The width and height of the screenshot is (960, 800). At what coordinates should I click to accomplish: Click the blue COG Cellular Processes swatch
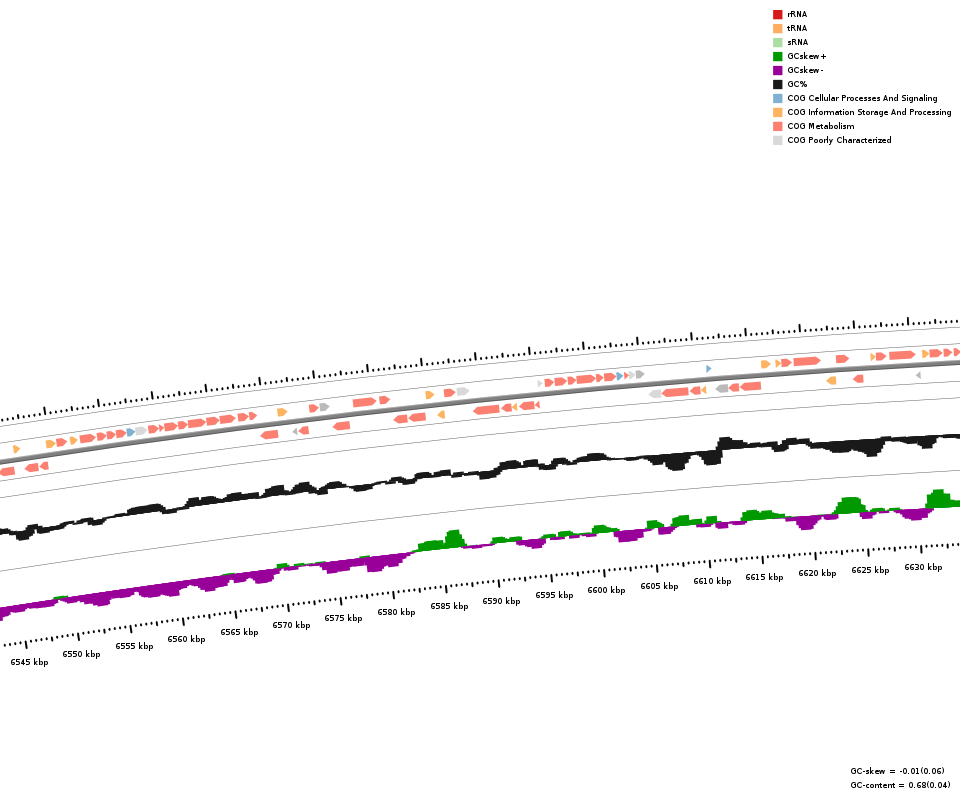(x=777, y=98)
